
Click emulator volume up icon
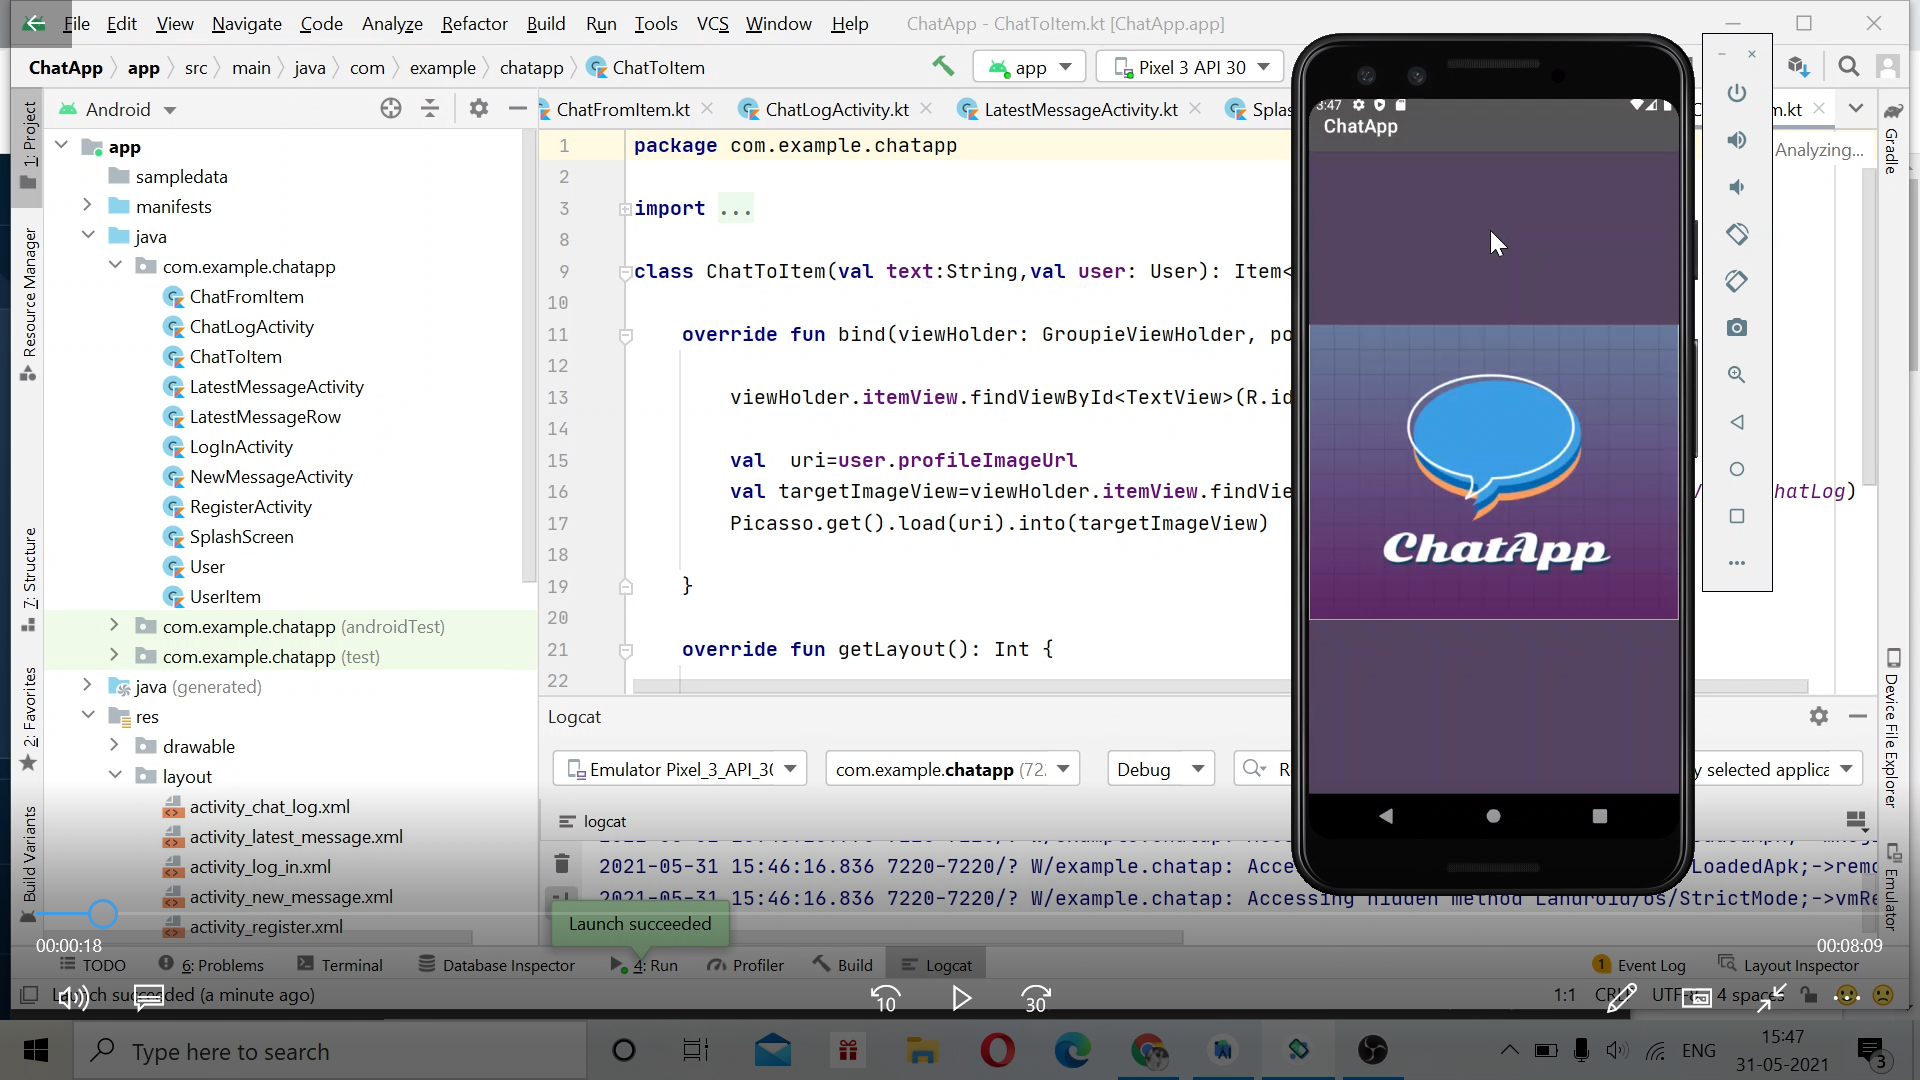click(1737, 140)
